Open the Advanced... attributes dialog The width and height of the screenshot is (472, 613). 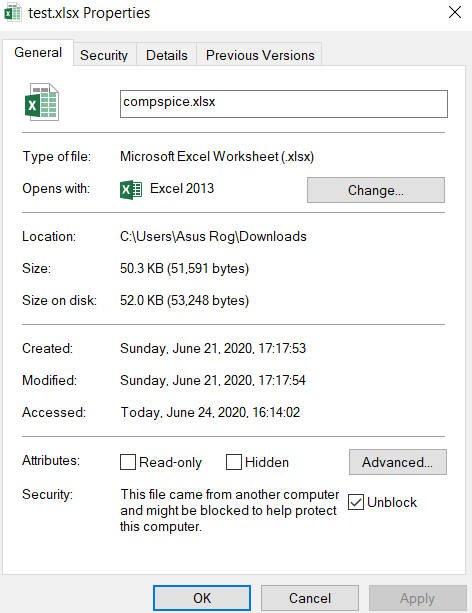(397, 462)
